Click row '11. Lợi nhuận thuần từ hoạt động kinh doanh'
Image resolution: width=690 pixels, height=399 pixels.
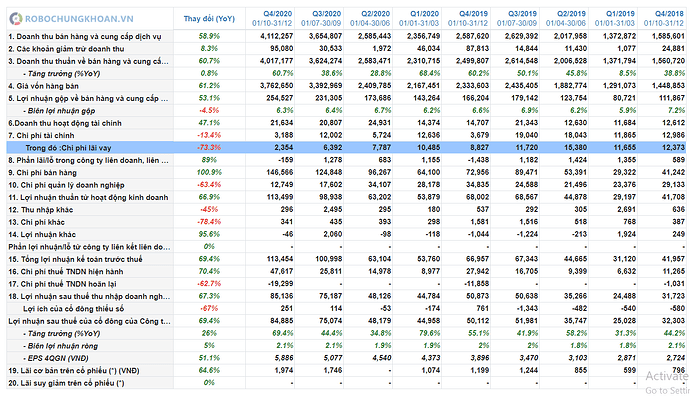(x=346, y=197)
